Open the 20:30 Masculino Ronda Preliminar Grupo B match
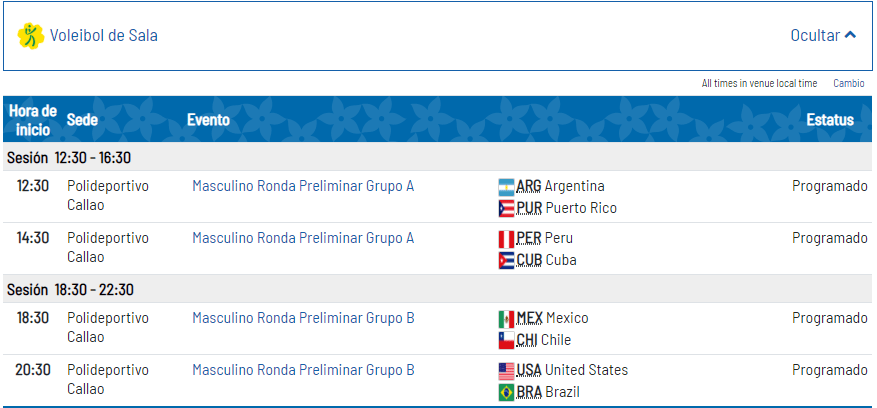 (x=303, y=370)
